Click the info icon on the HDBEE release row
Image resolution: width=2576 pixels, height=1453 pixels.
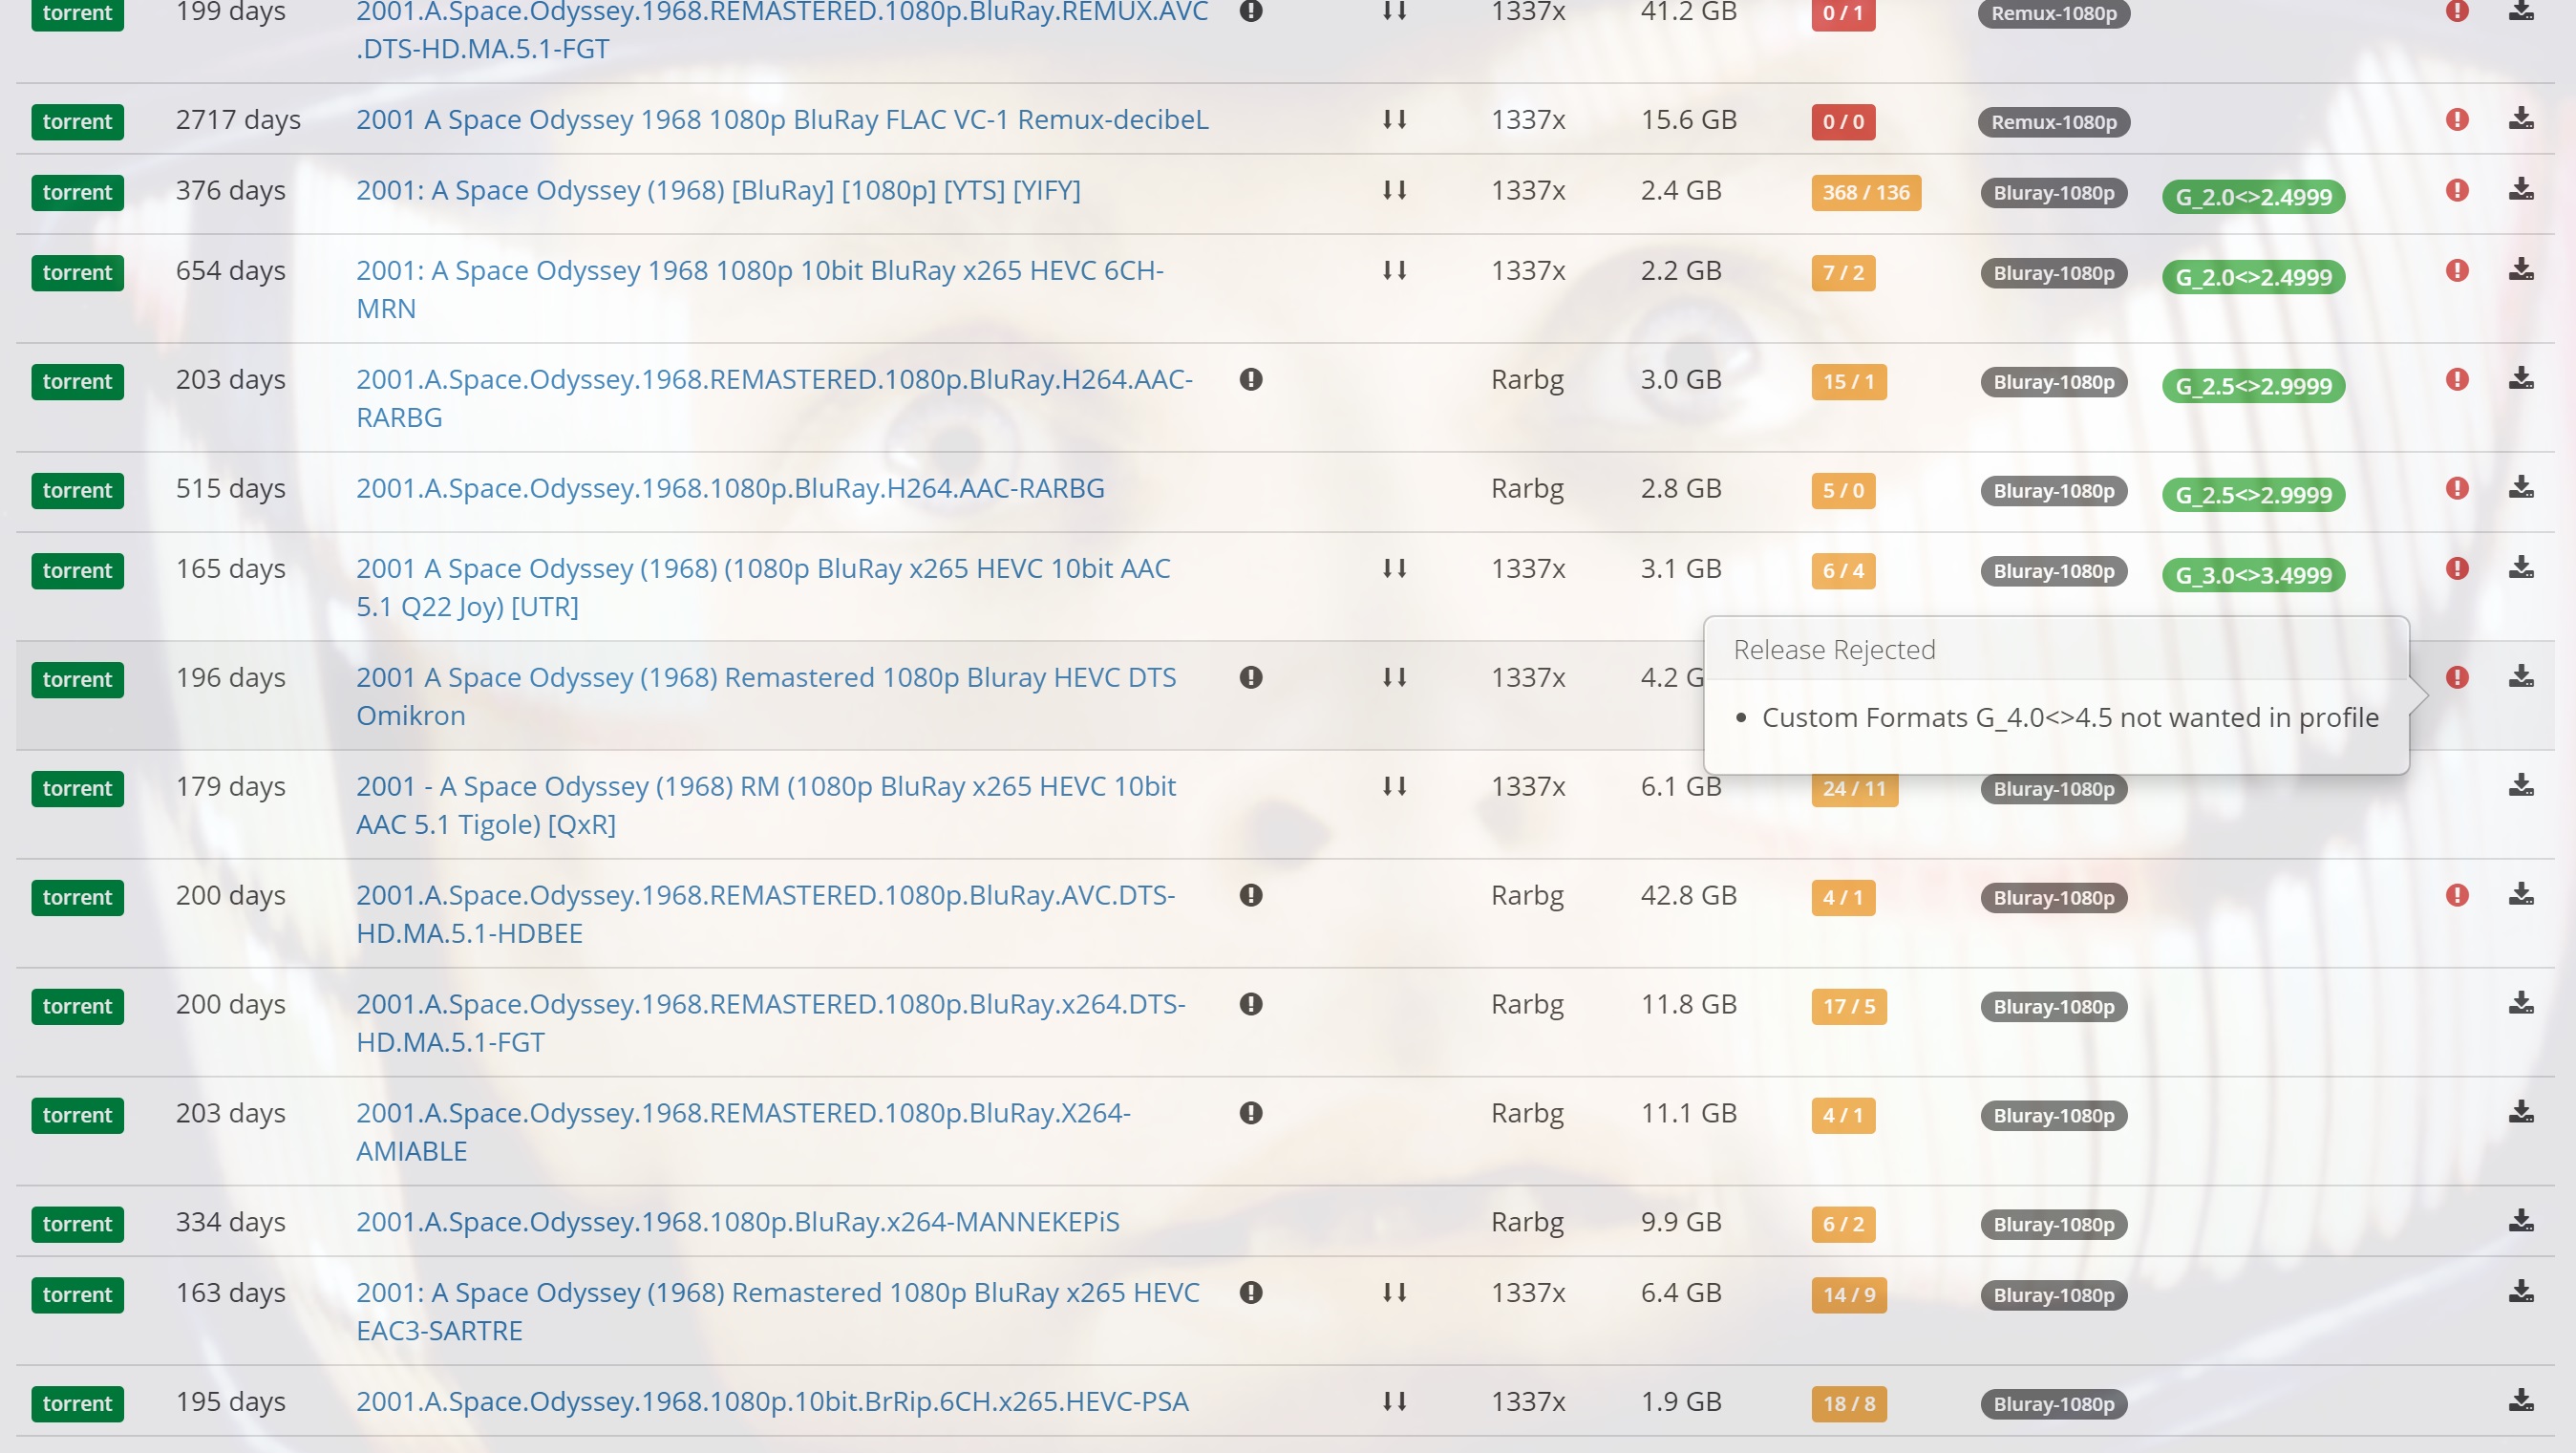coord(1250,896)
